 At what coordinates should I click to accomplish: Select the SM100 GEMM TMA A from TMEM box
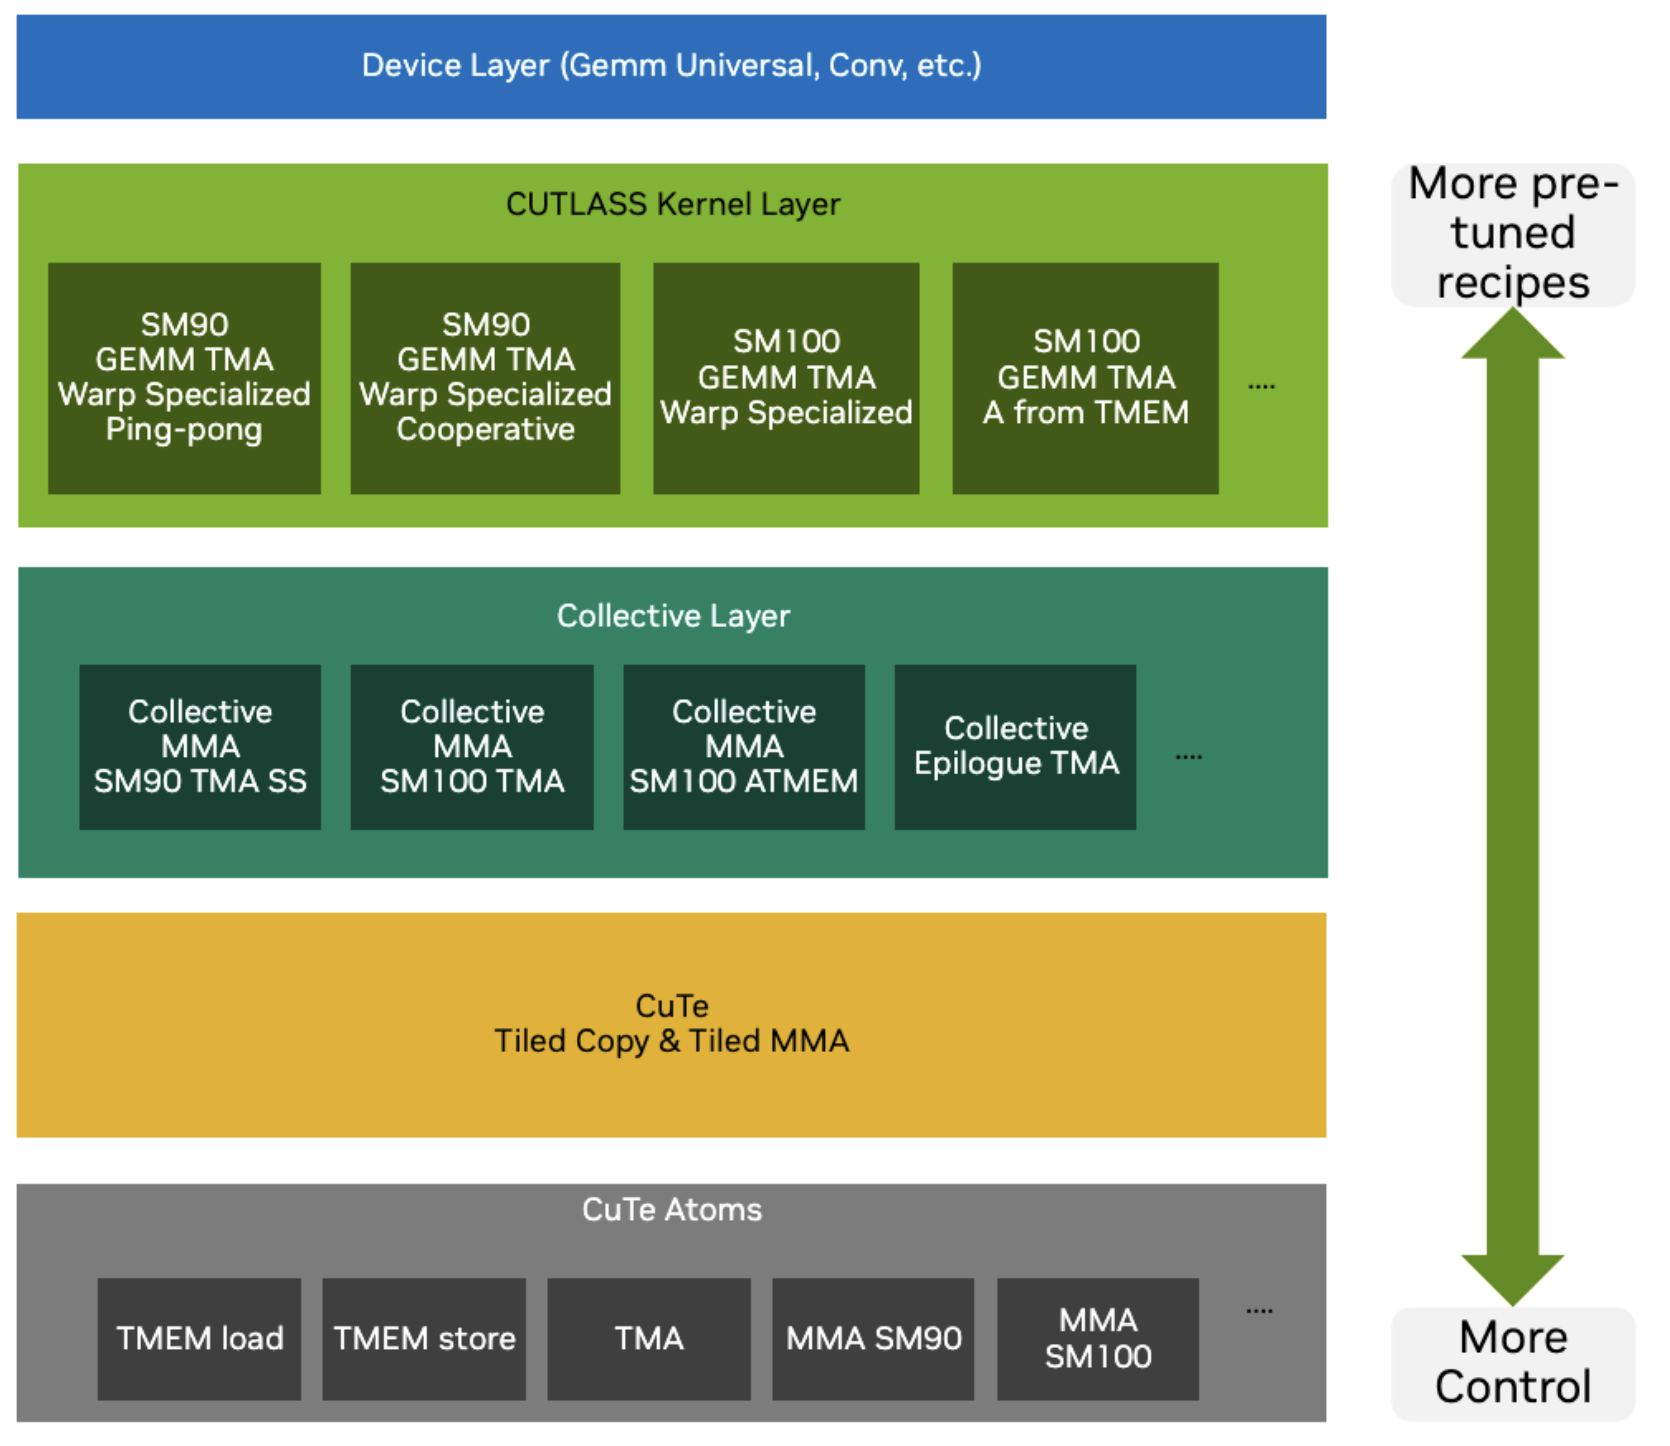pos(1088,378)
